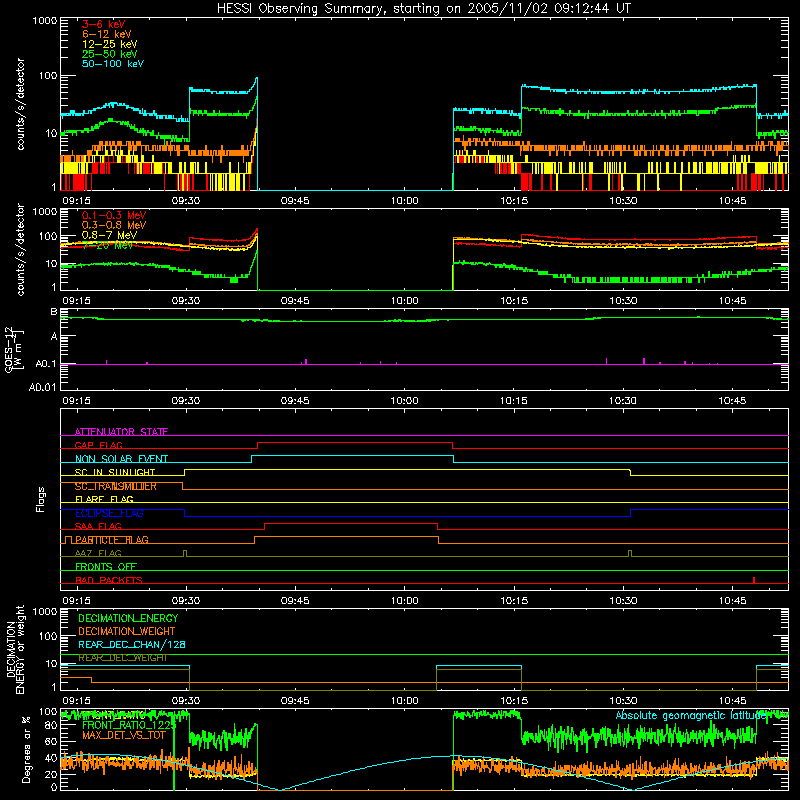Click the AAZ_FLAG pulse near 09:30
The height and width of the screenshot is (800, 800).
coord(185,553)
